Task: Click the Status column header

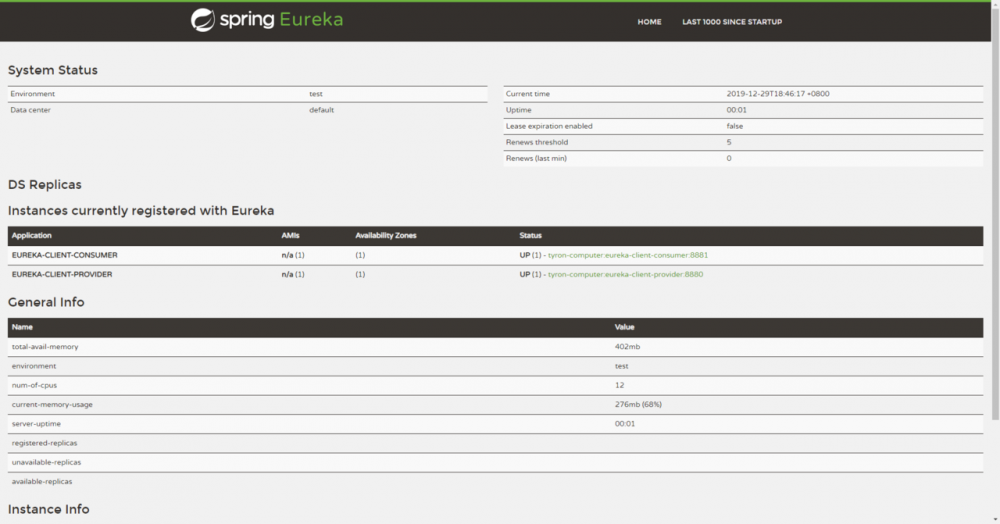Action: [530, 235]
